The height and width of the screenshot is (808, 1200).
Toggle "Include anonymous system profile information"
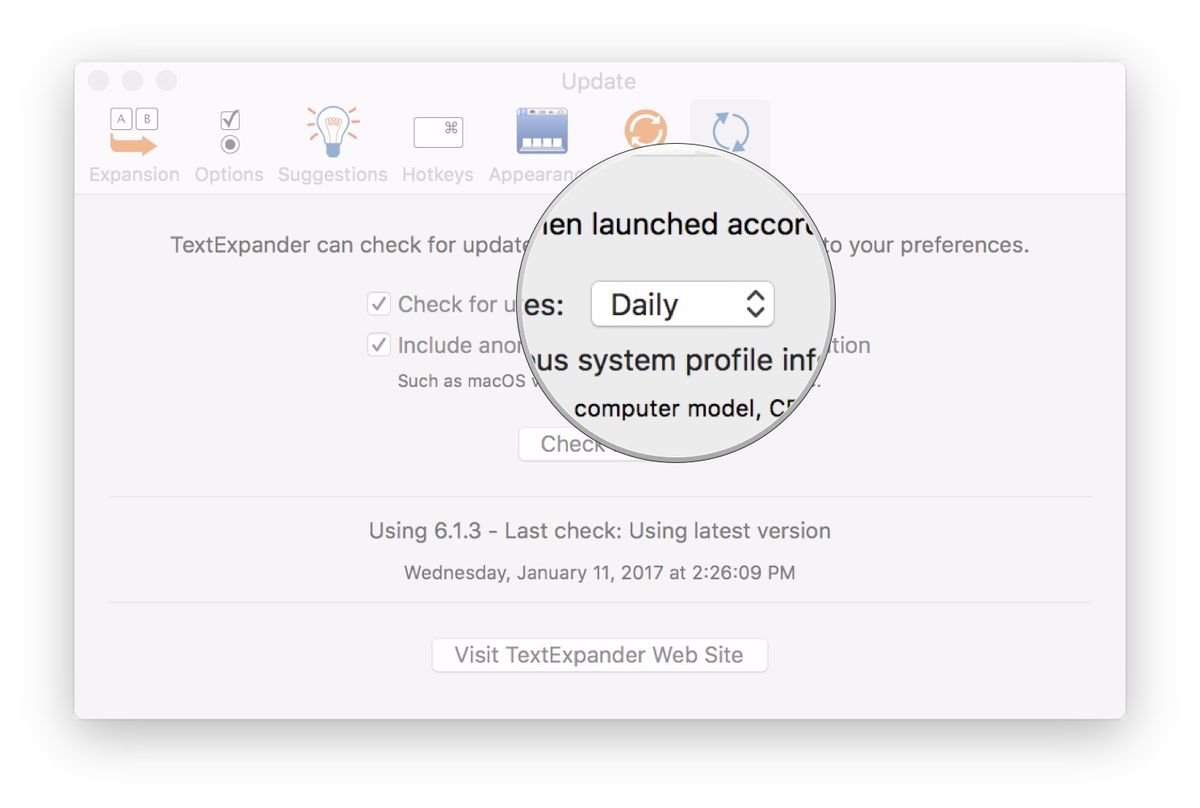(378, 344)
